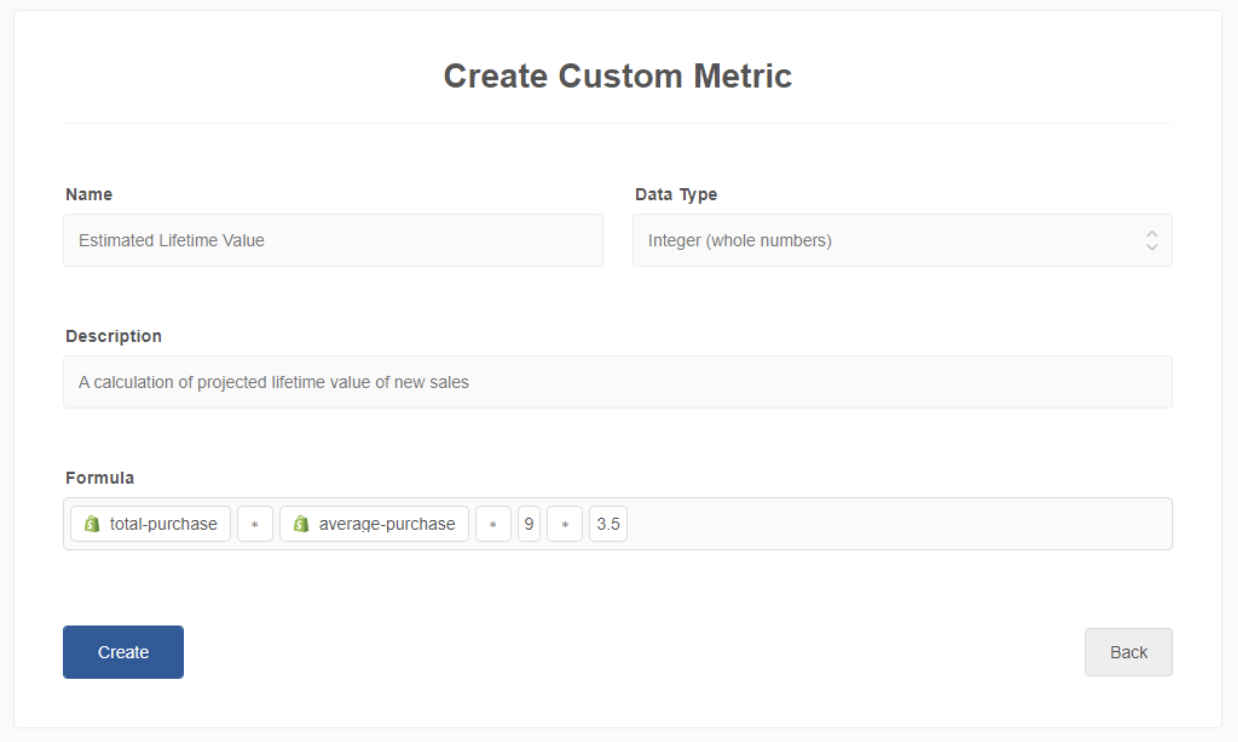
Task: Select the total-purchase text in formula
Action: coord(163,524)
